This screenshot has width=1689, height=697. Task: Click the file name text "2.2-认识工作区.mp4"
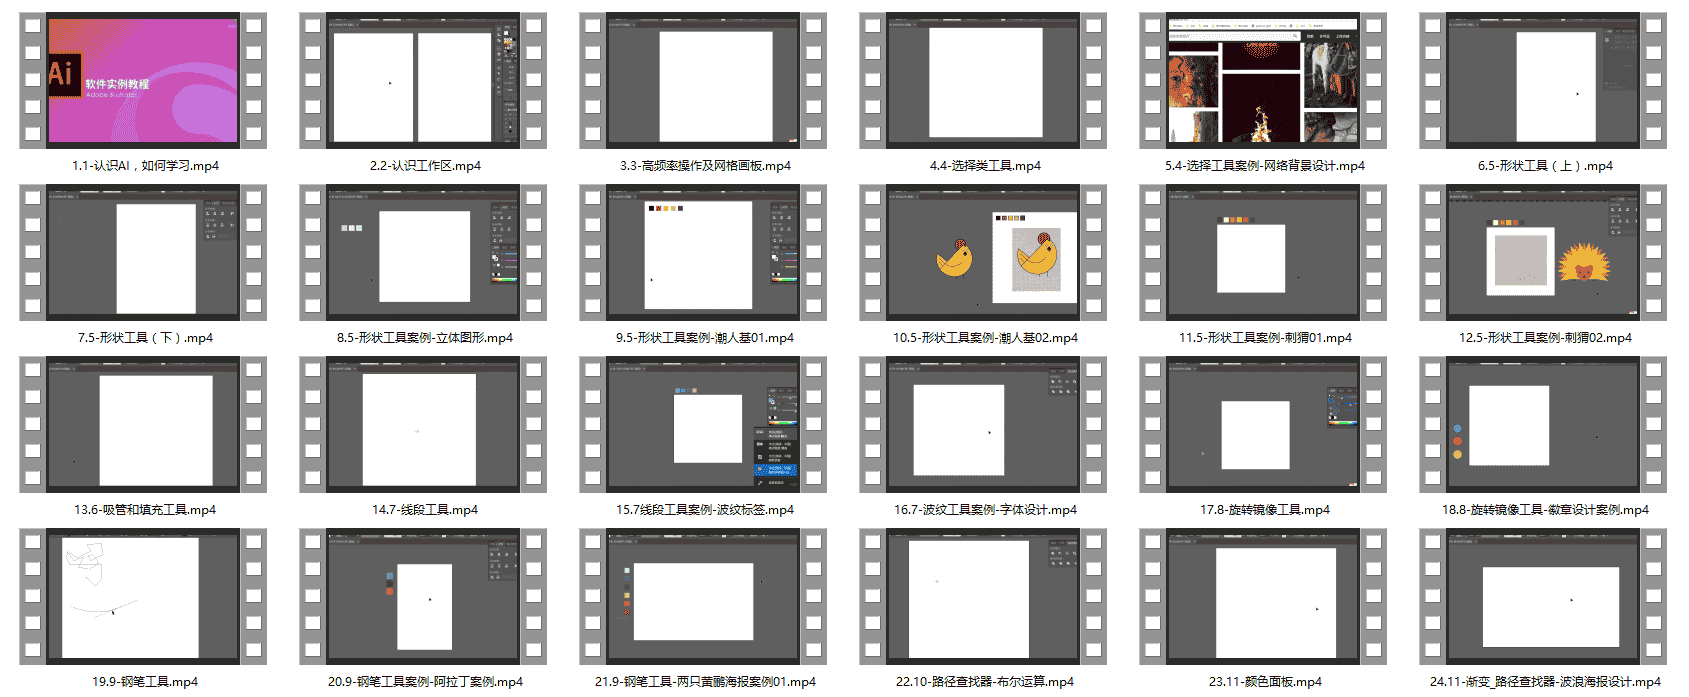coord(425,166)
